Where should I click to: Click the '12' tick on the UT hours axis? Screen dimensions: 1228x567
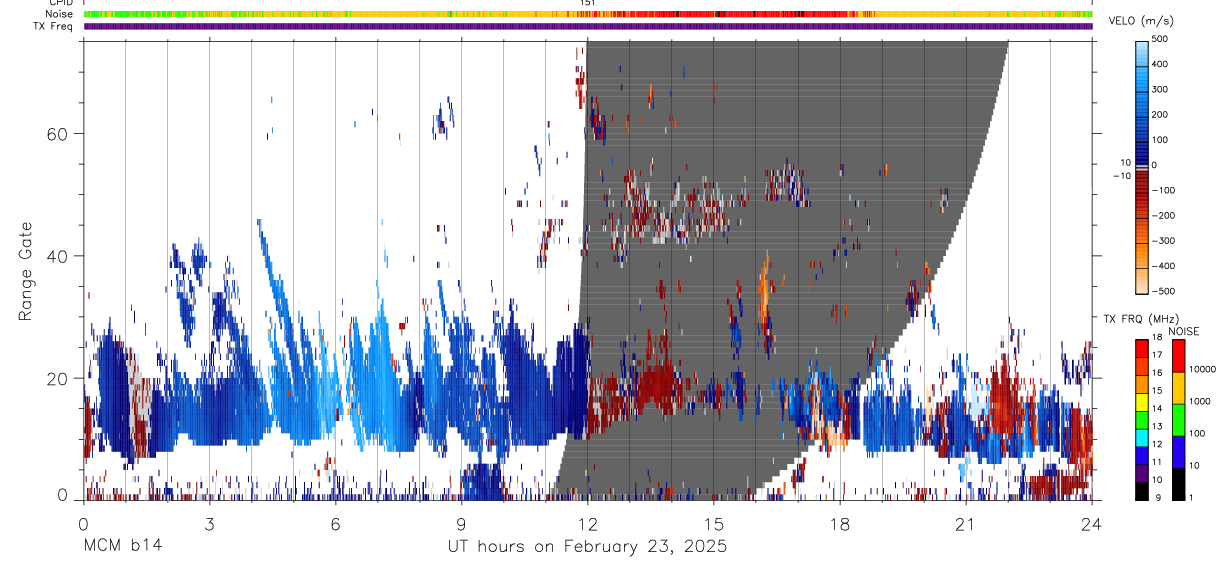[588, 523]
